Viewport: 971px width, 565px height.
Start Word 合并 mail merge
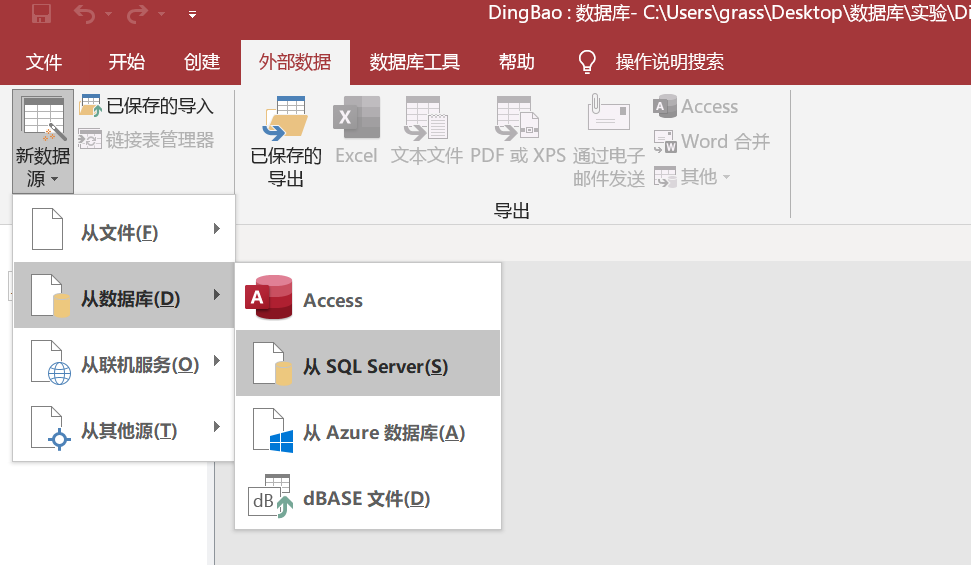726,142
